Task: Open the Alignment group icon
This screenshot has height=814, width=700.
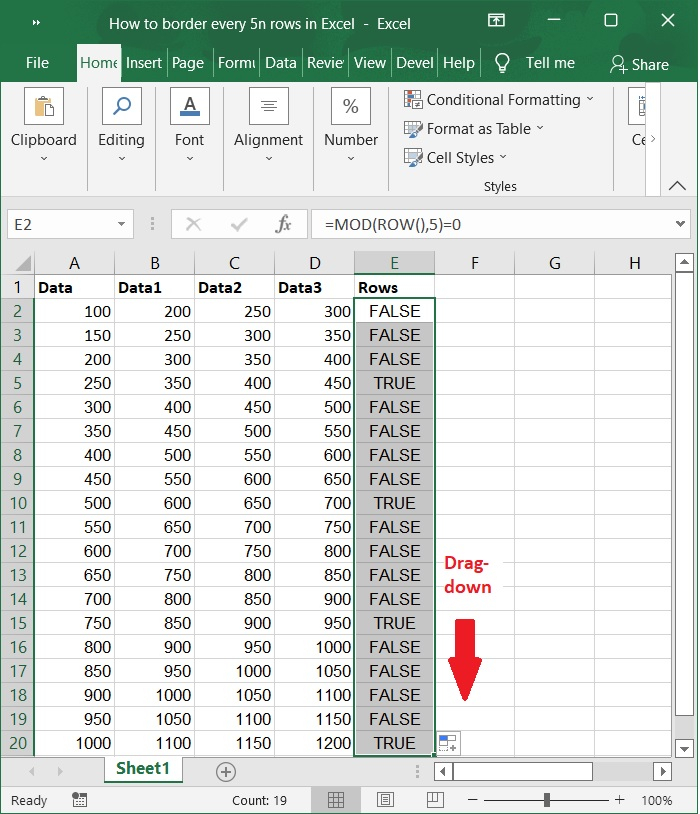Action: coord(268,107)
